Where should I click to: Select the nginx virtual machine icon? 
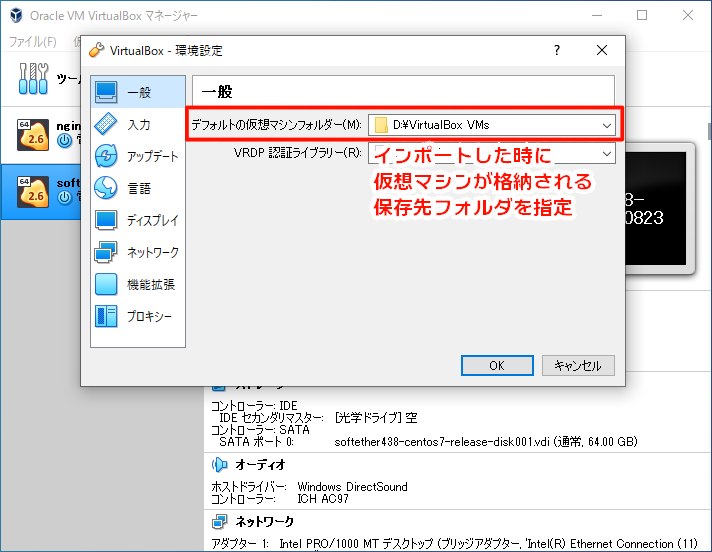(33, 135)
